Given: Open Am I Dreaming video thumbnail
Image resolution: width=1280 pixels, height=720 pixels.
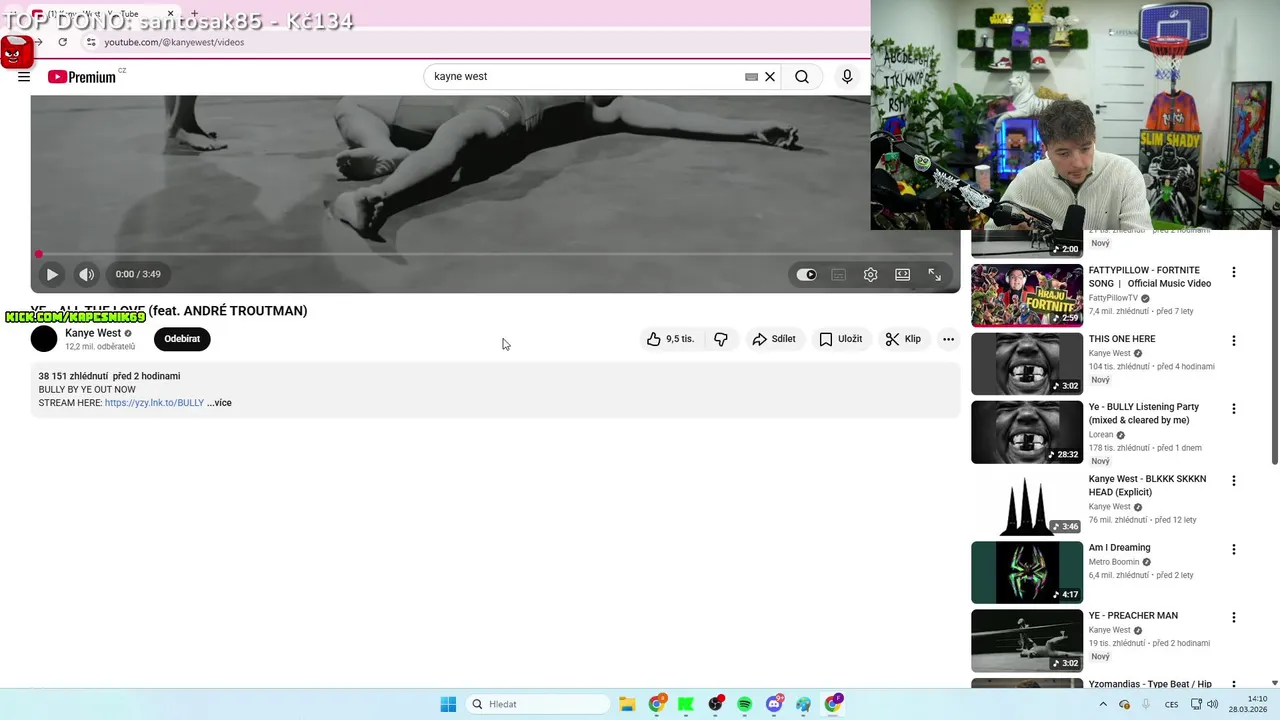Looking at the screenshot, I should (1027, 573).
